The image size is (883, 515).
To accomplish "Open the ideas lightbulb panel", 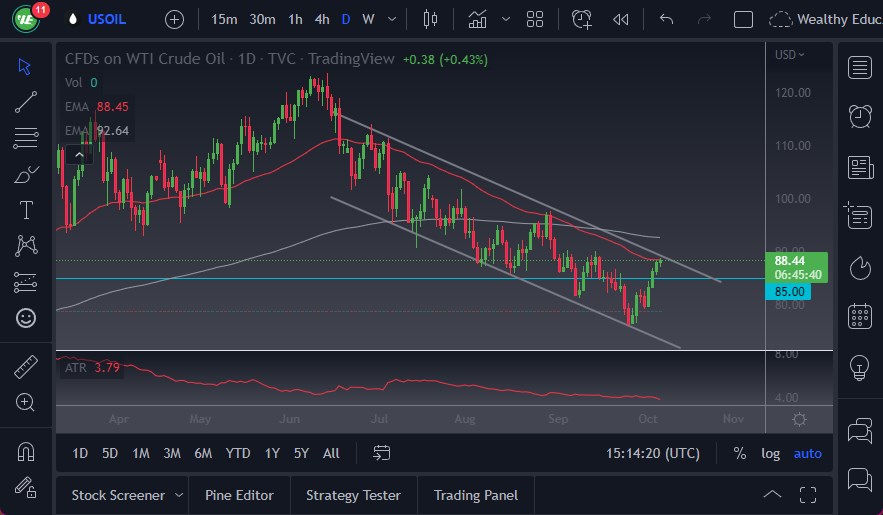I will [859, 367].
